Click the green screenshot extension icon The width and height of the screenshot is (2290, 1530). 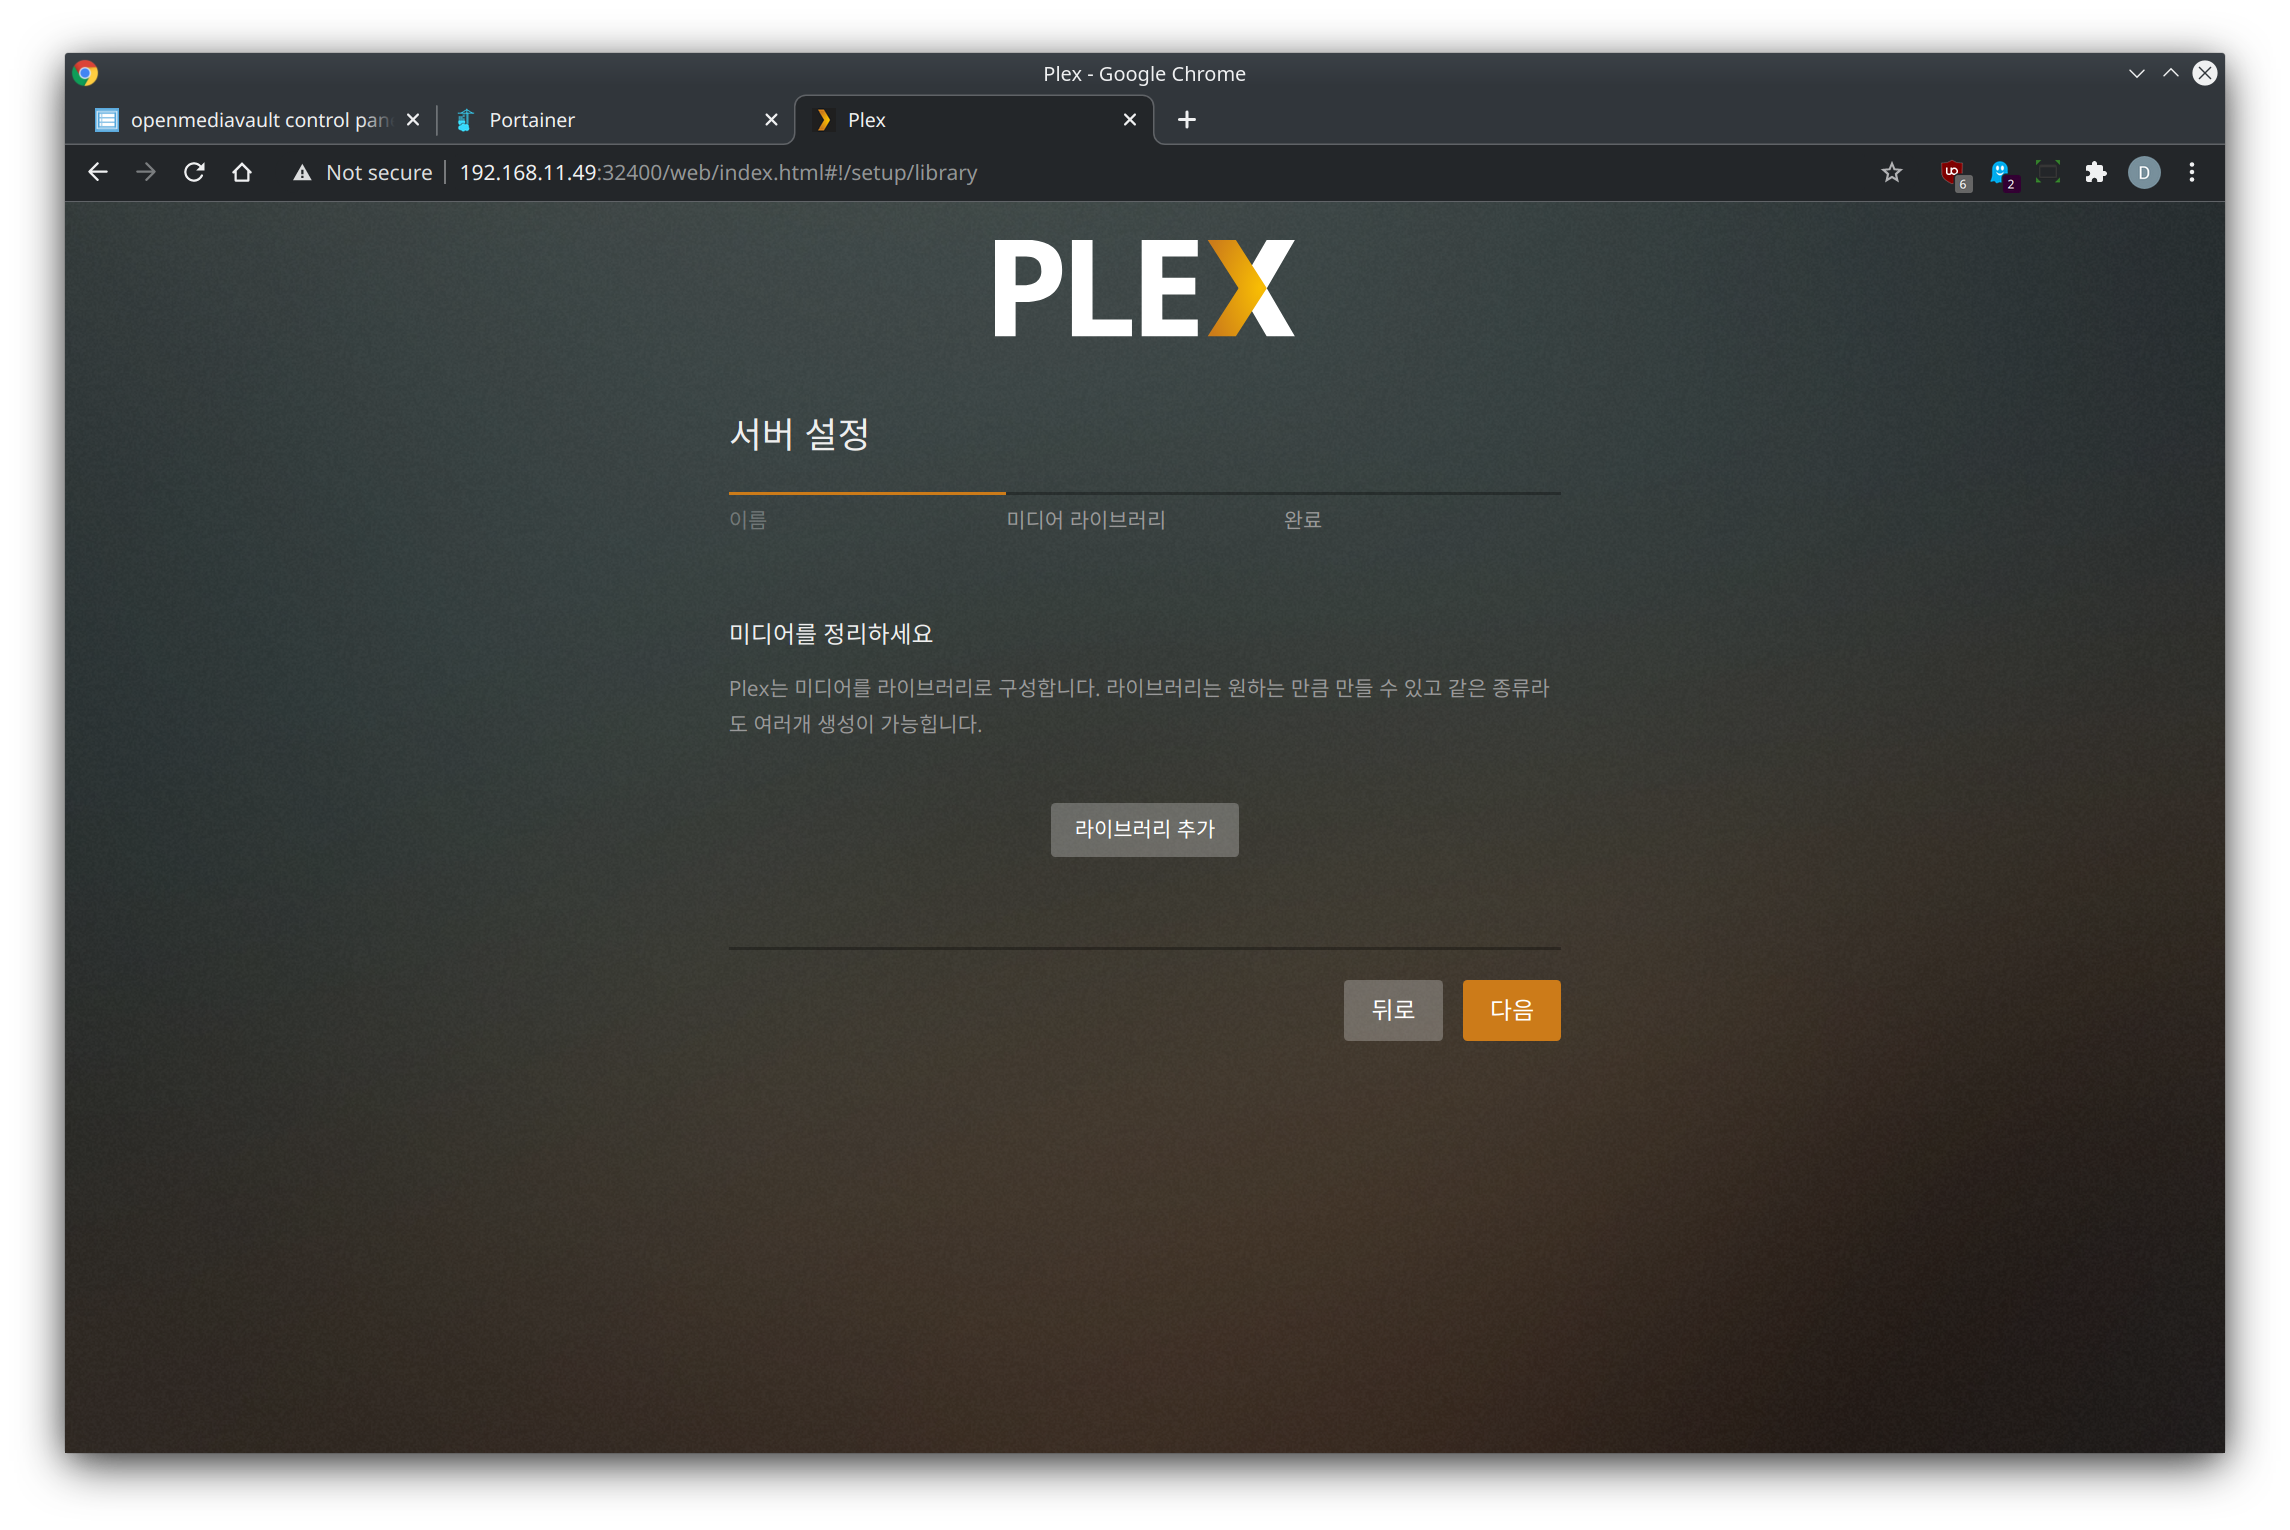tap(2047, 172)
